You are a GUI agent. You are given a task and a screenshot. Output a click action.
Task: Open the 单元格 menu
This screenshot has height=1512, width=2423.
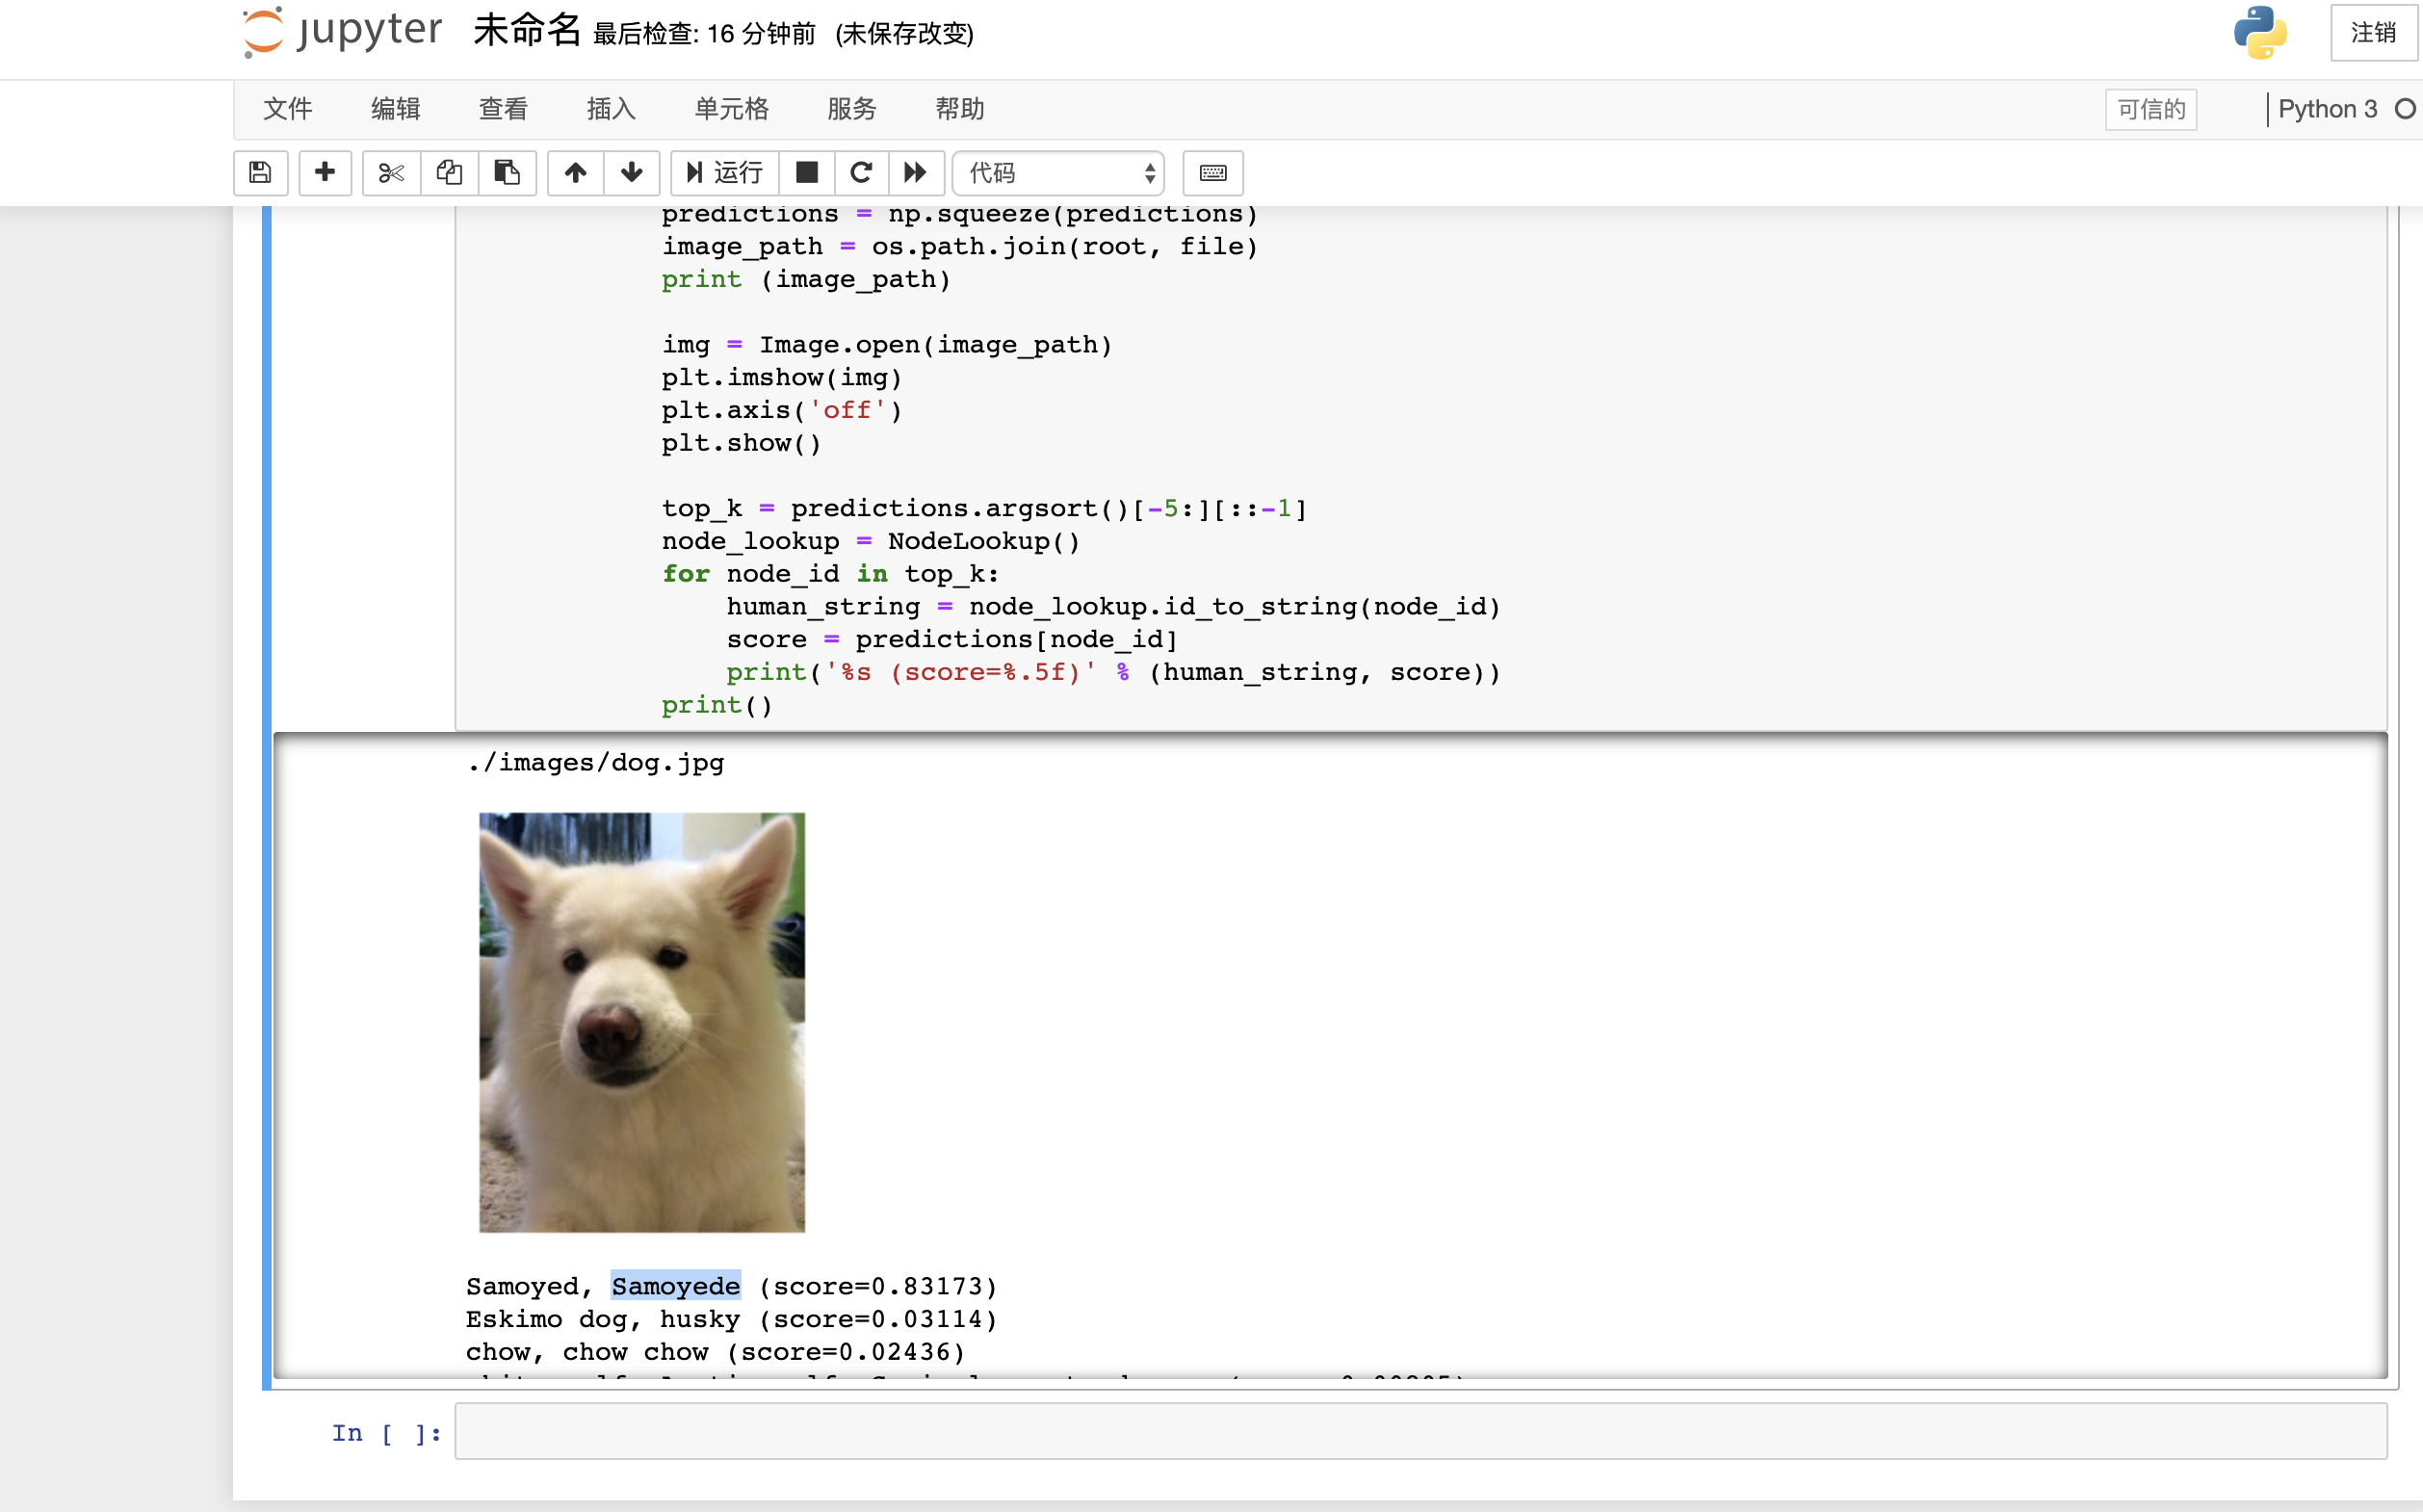click(x=731, y=108)
